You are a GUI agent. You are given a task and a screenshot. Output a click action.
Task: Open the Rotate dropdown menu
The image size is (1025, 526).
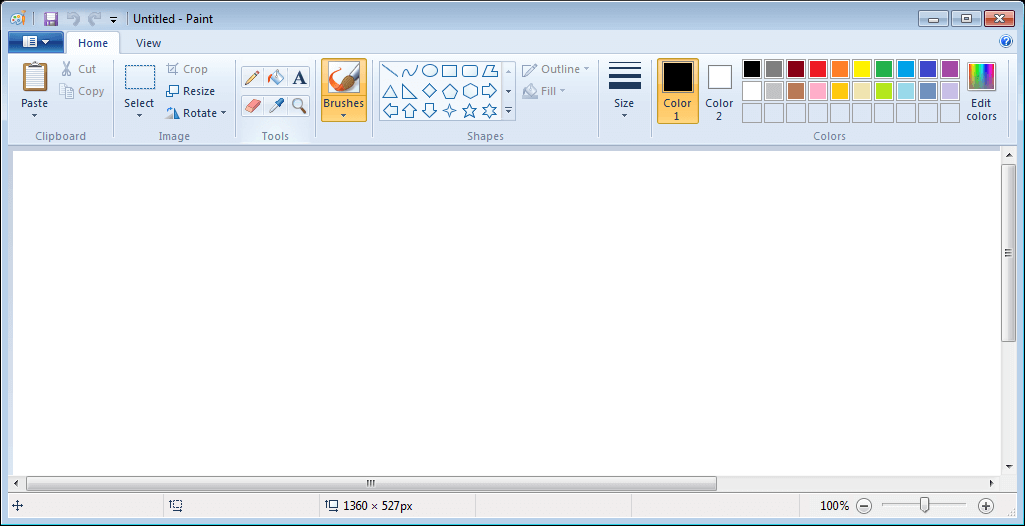[x=197, y=113]
